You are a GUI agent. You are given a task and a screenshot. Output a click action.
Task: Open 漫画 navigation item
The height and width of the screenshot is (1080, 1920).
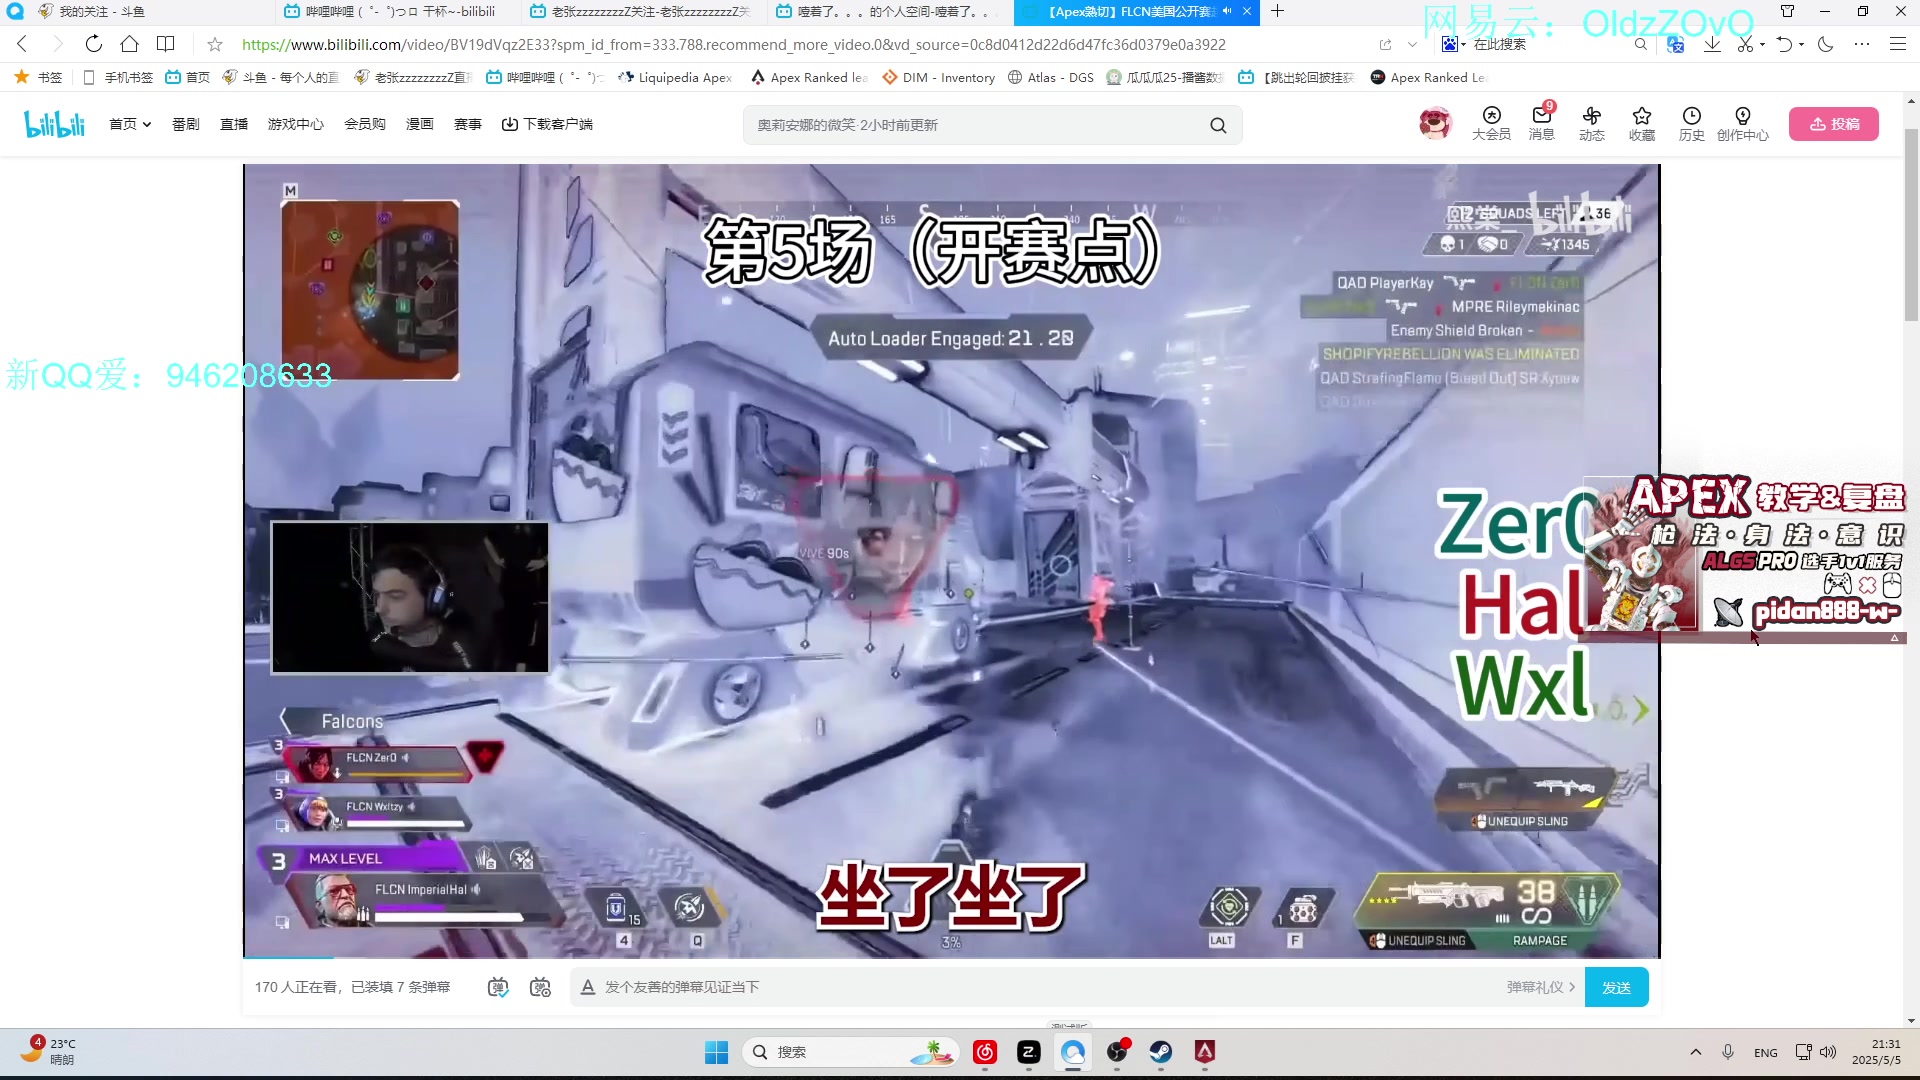(419, 124)
